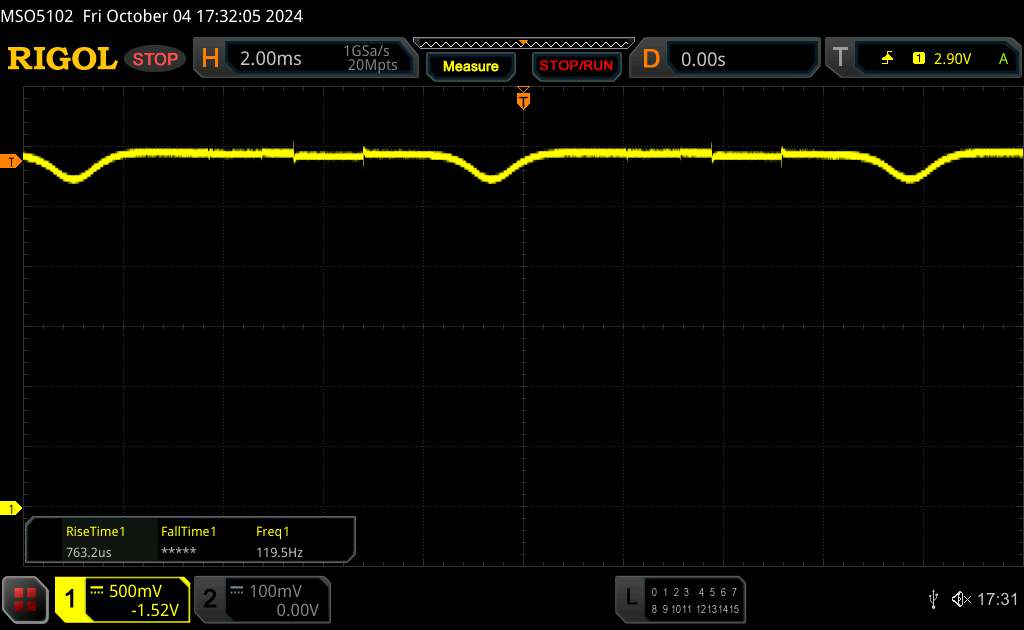Open horizontal timebase 2.00ms setting
1024x630 pixels.
click(270, 59)
